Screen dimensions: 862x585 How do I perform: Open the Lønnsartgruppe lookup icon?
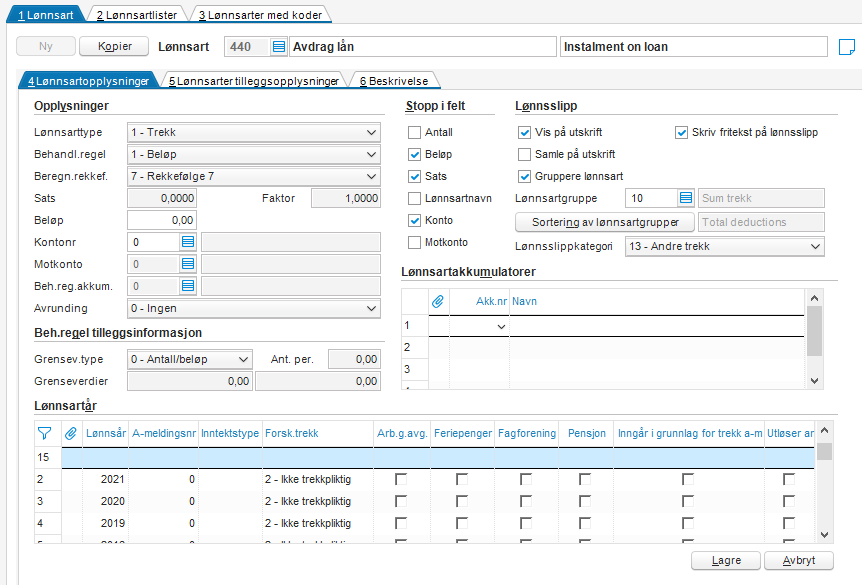[x=686, y=198]
